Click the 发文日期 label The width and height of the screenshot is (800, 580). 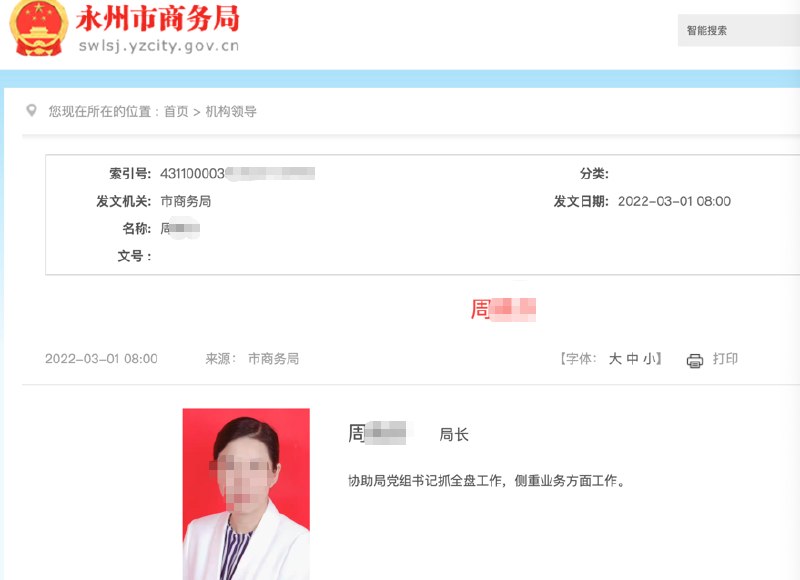pos(582,201)
